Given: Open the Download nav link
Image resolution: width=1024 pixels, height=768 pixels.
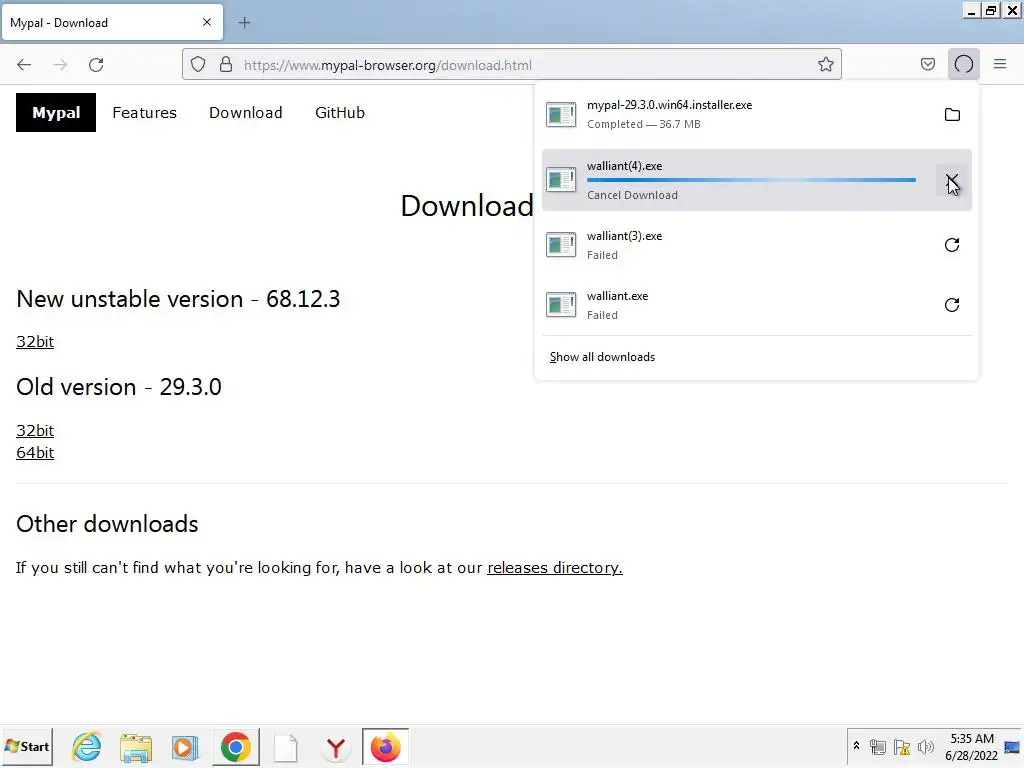Looking at the screenshot, I should tap(246, 112).
